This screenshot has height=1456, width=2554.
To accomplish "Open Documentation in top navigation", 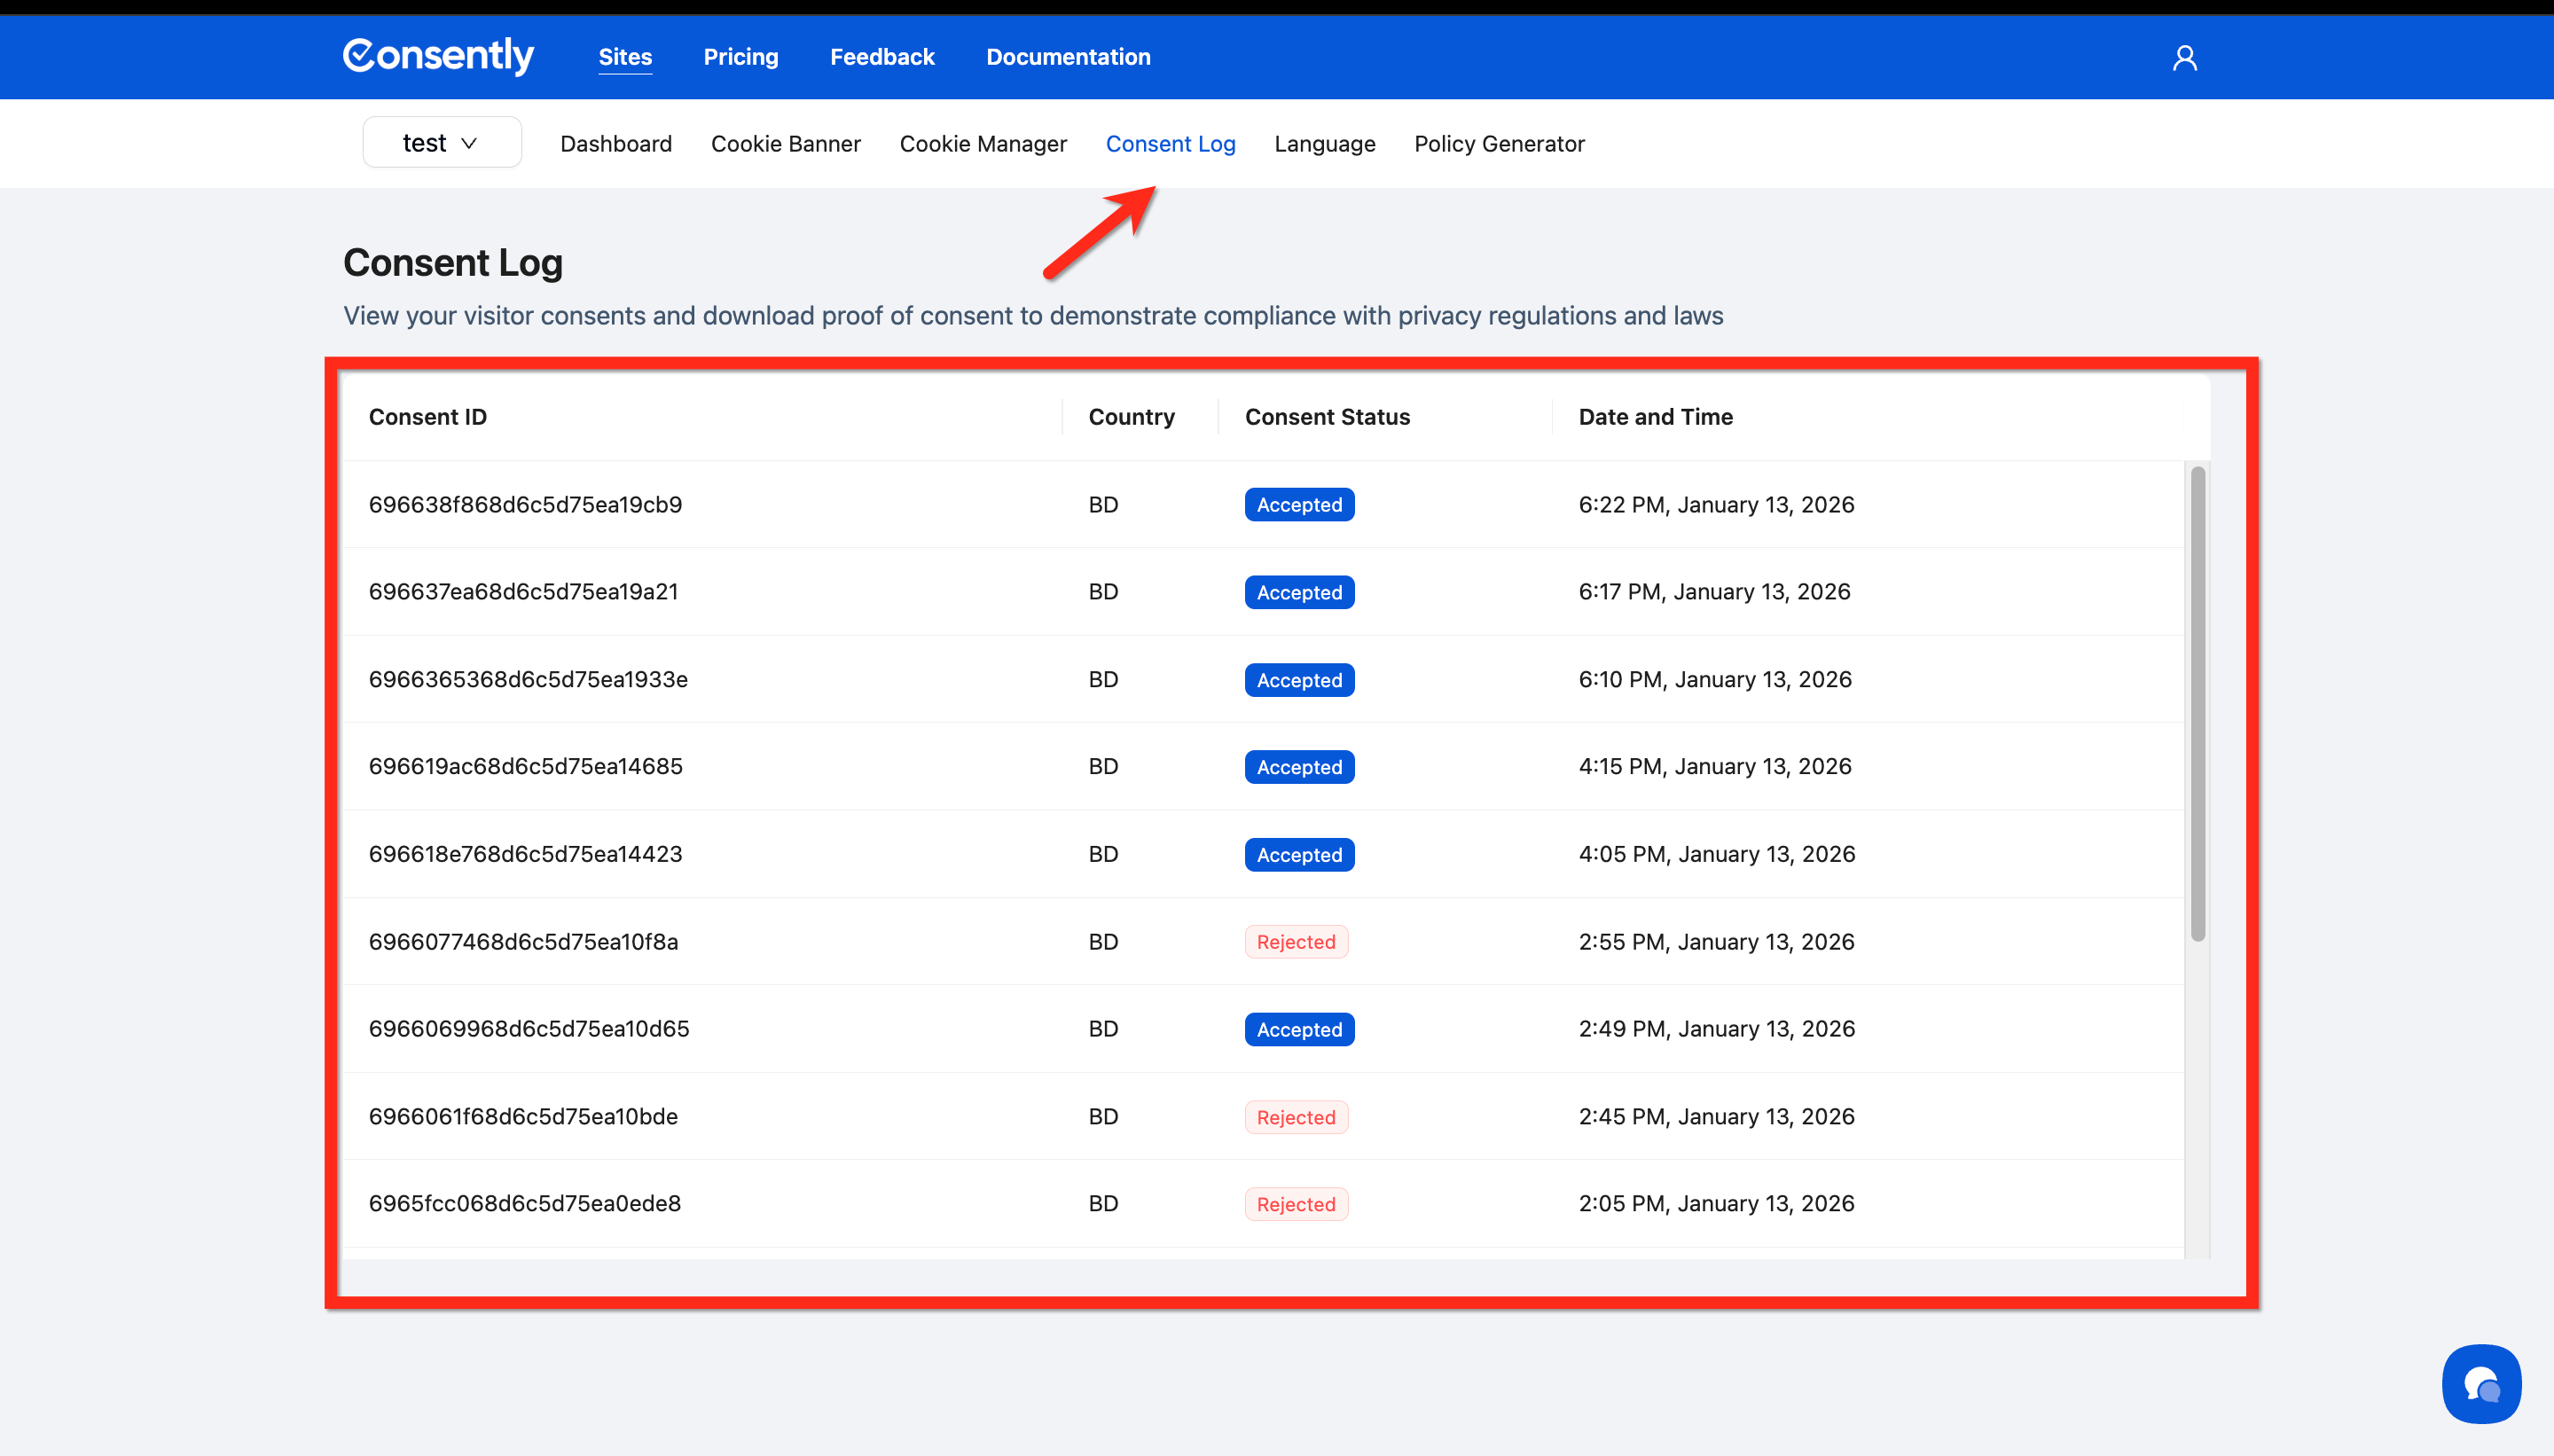I will 1067,57.
